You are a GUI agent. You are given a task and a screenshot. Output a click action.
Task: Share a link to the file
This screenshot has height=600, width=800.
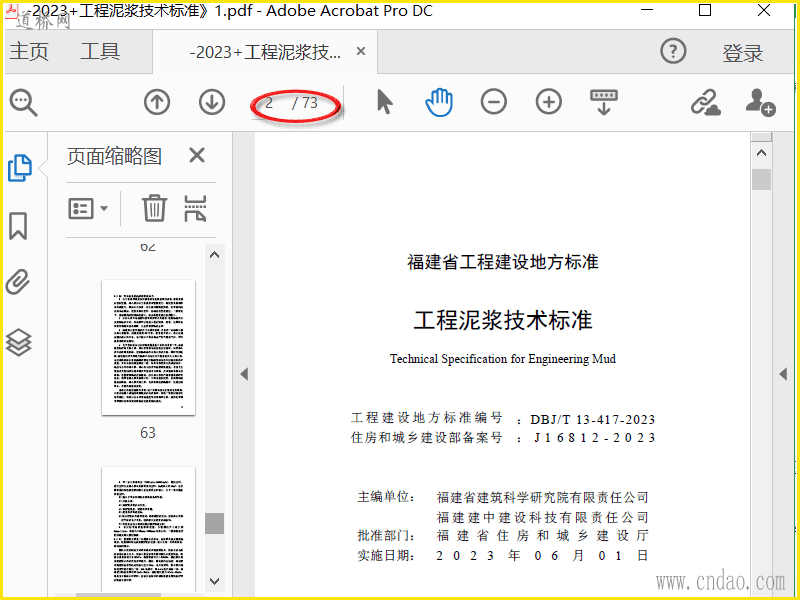706,102
